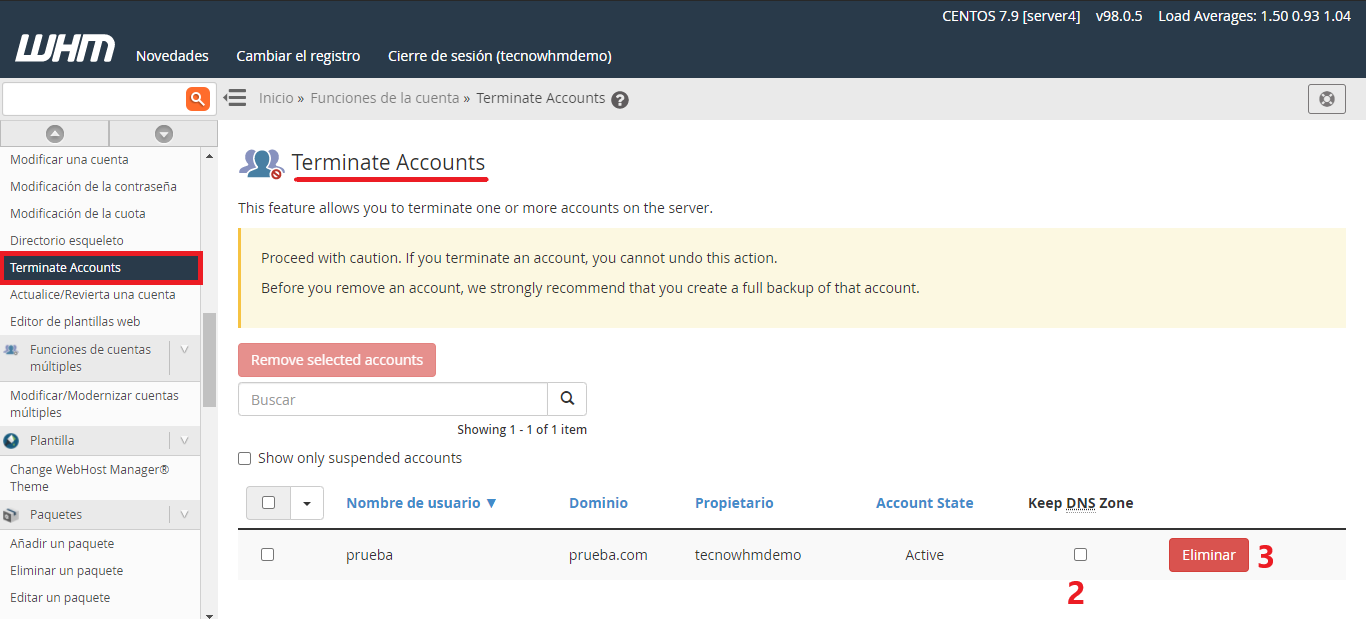Open Modificación de la contraseña sidebar link
This screenshot has width=1366, height=619.
(x=93, y=187)
